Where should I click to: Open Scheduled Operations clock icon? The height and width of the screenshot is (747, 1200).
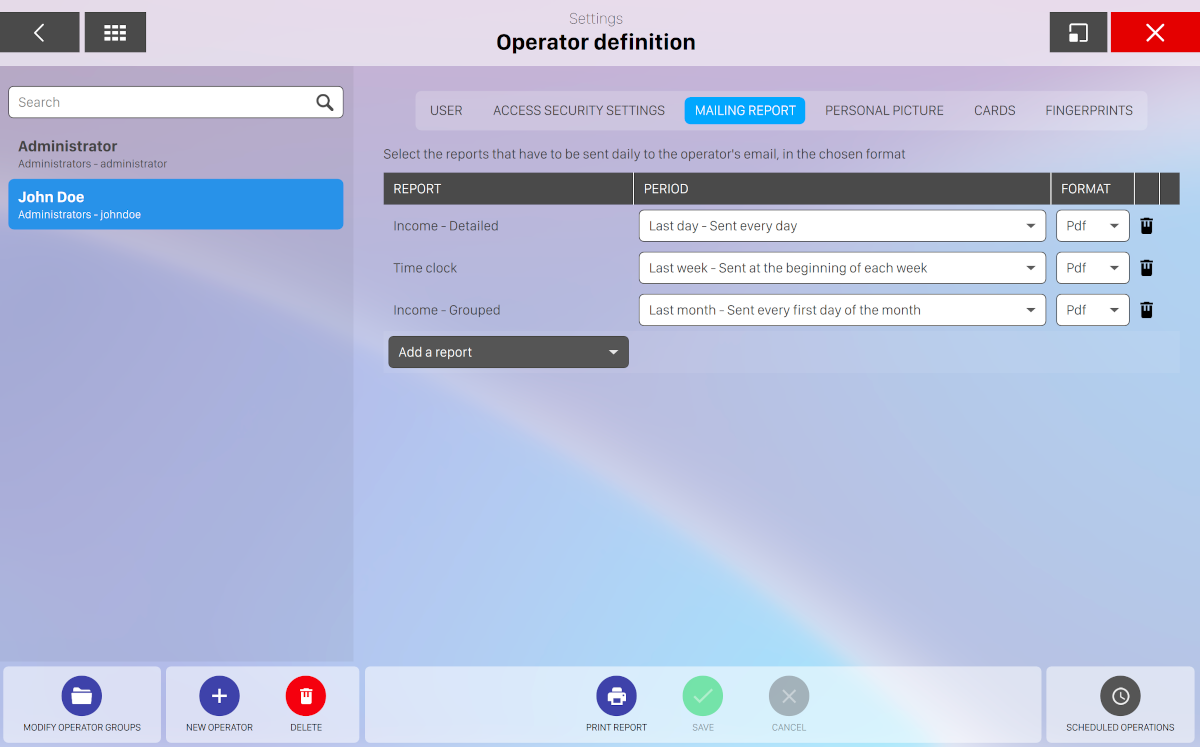pyautogui.click(x=1120, y=696)
